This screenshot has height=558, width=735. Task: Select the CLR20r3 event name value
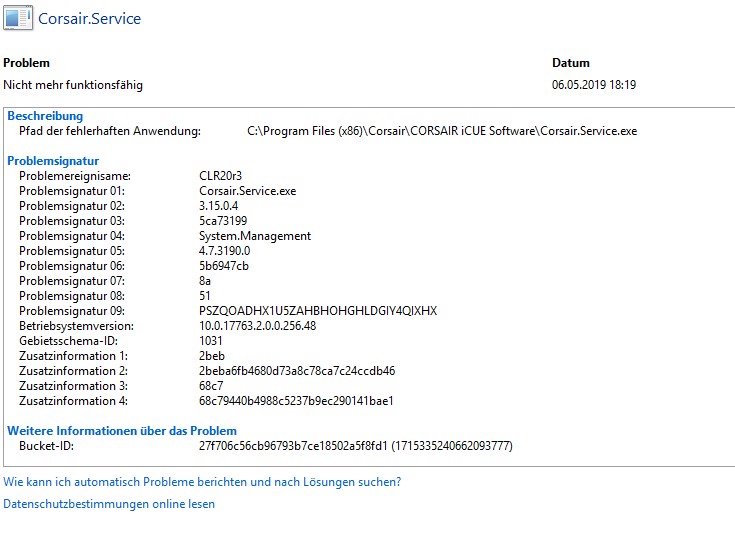(220, 176)
